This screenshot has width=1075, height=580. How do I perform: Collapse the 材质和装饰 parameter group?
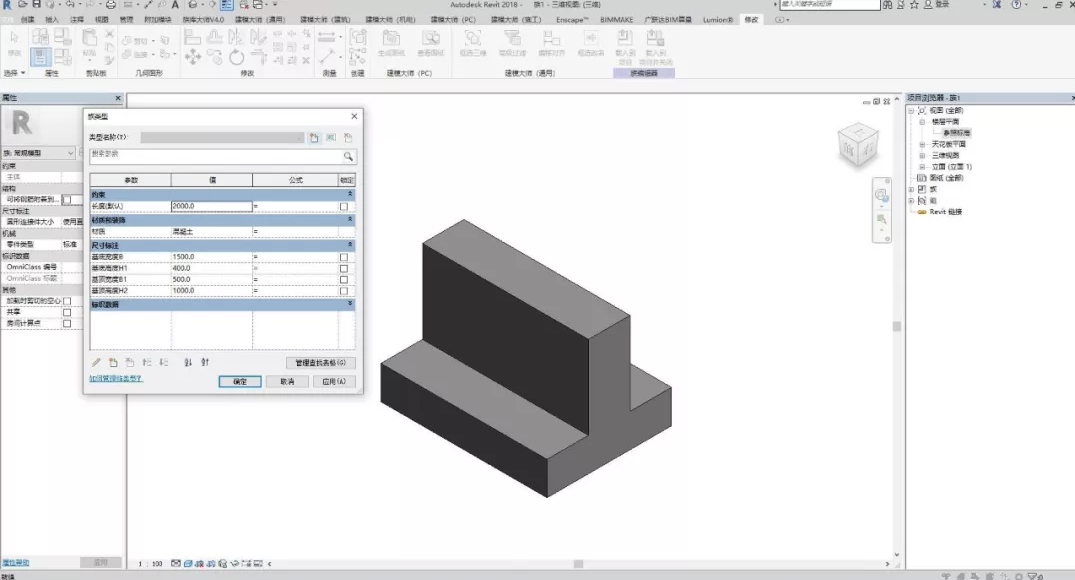350,219
